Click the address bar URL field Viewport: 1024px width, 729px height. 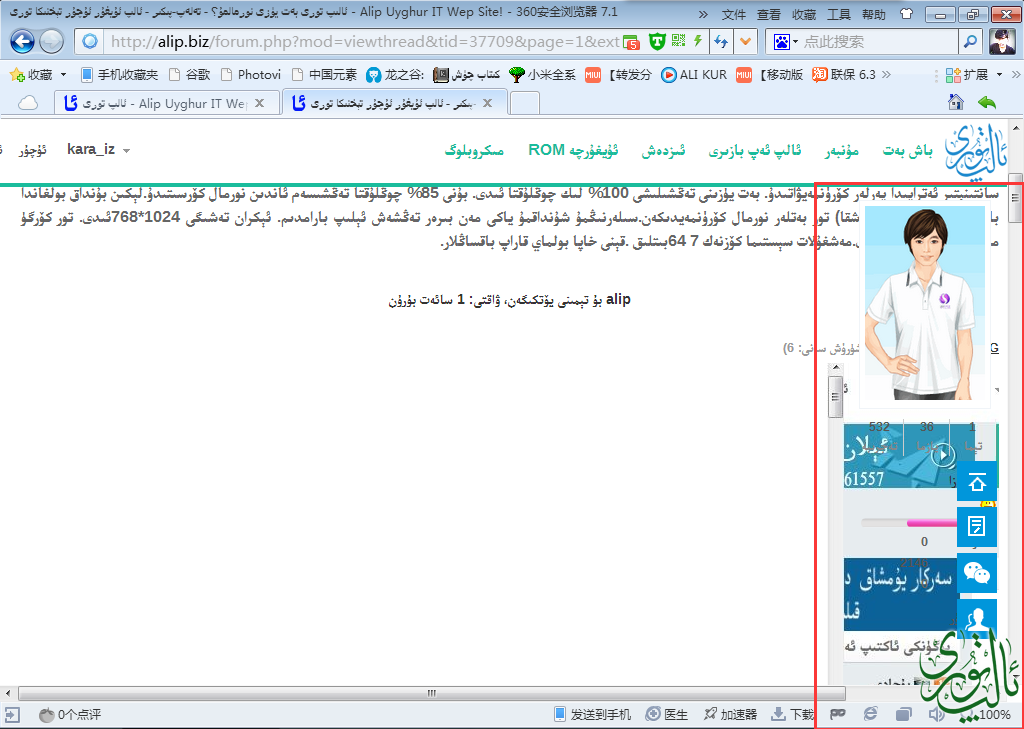[364, 42]
